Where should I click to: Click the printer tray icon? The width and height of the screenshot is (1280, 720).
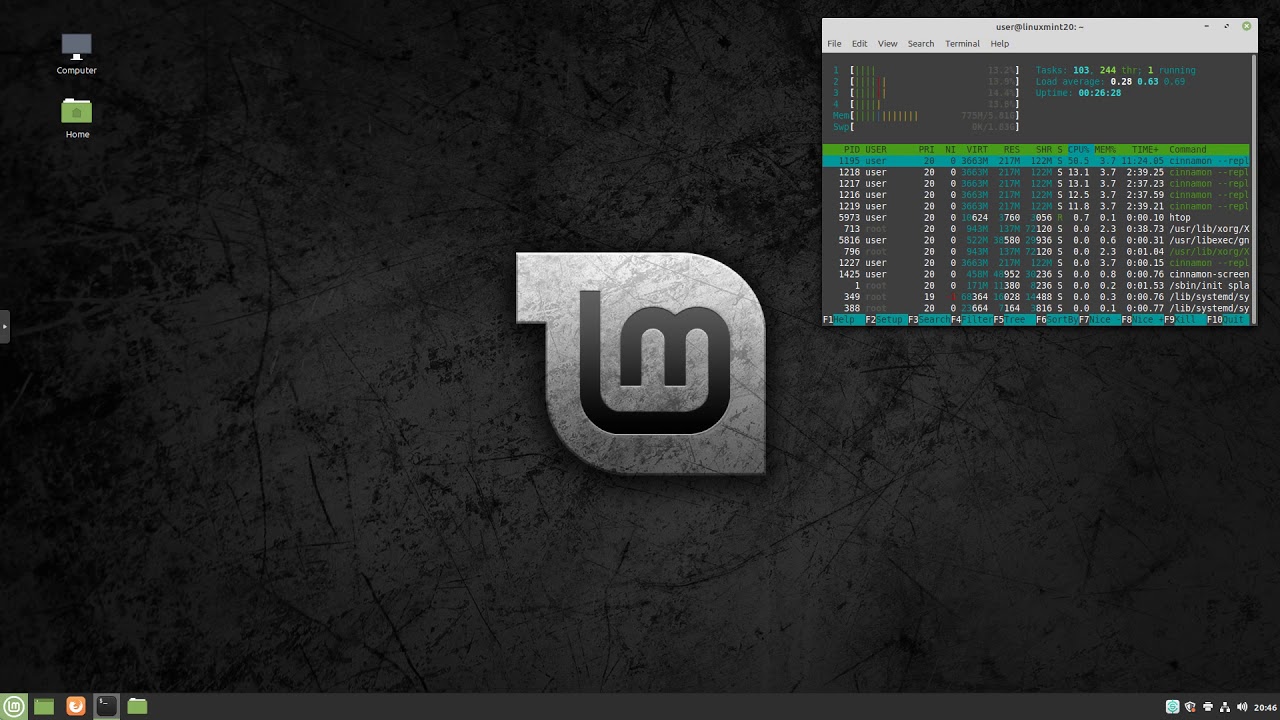[x=1207, y=707]
